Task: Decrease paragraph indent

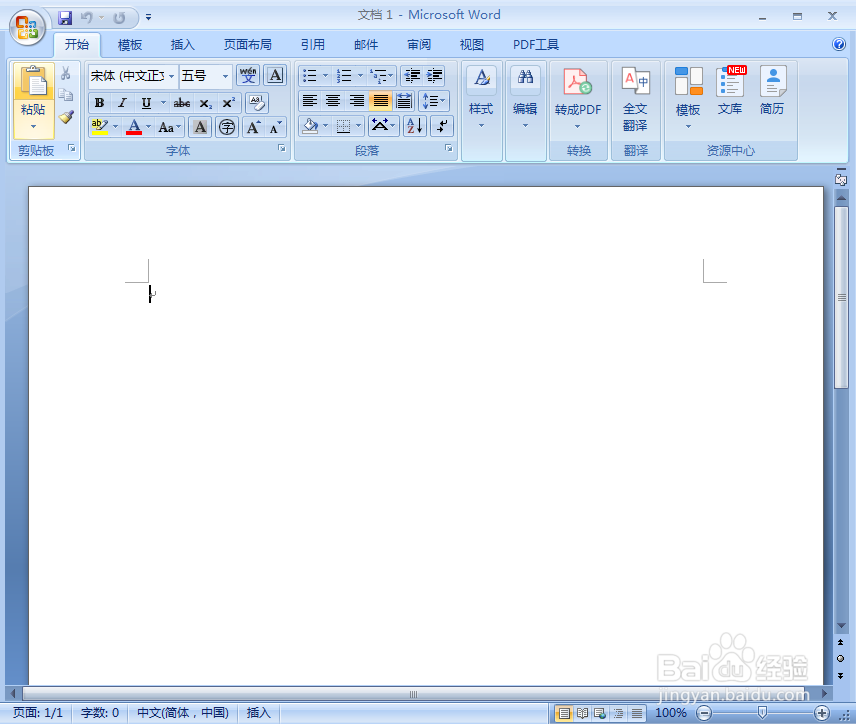Action: pos(412,75)
